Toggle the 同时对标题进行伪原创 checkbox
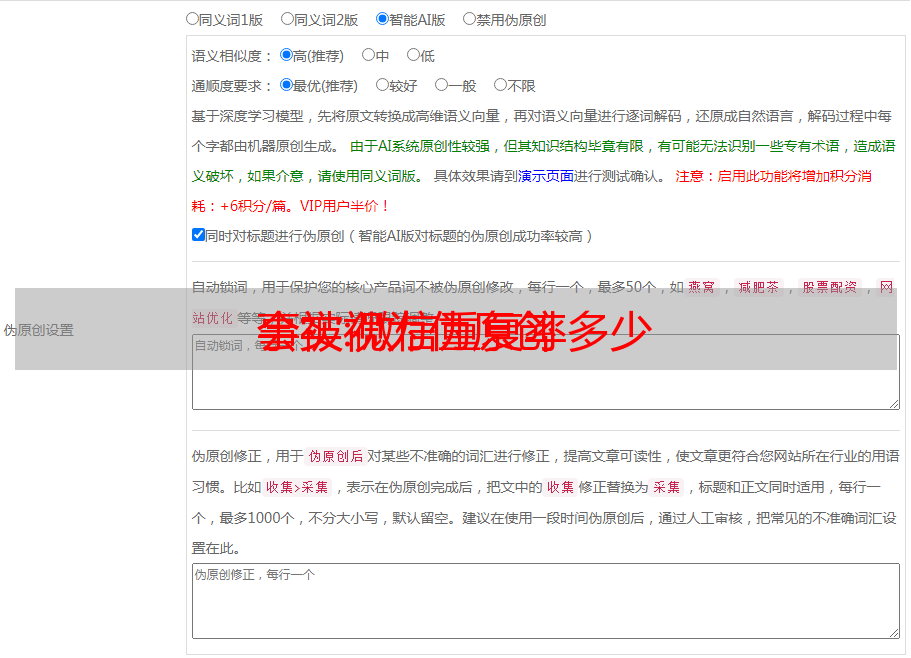This screenshot has height=658, width=911. tap(198, 236)
